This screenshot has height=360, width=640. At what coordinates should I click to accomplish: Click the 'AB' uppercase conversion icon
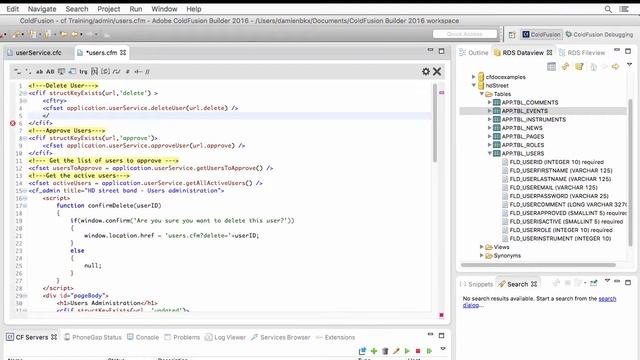[x=50, y=71]
